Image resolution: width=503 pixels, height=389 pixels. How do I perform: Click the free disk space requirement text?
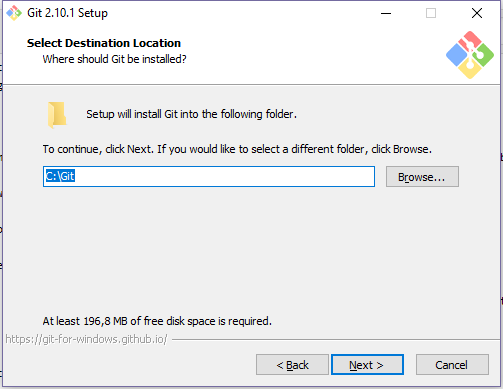157,321
